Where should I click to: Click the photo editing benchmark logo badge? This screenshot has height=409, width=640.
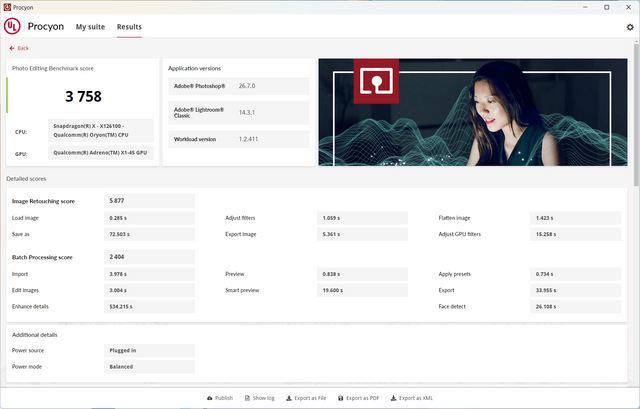coord(376,81)
